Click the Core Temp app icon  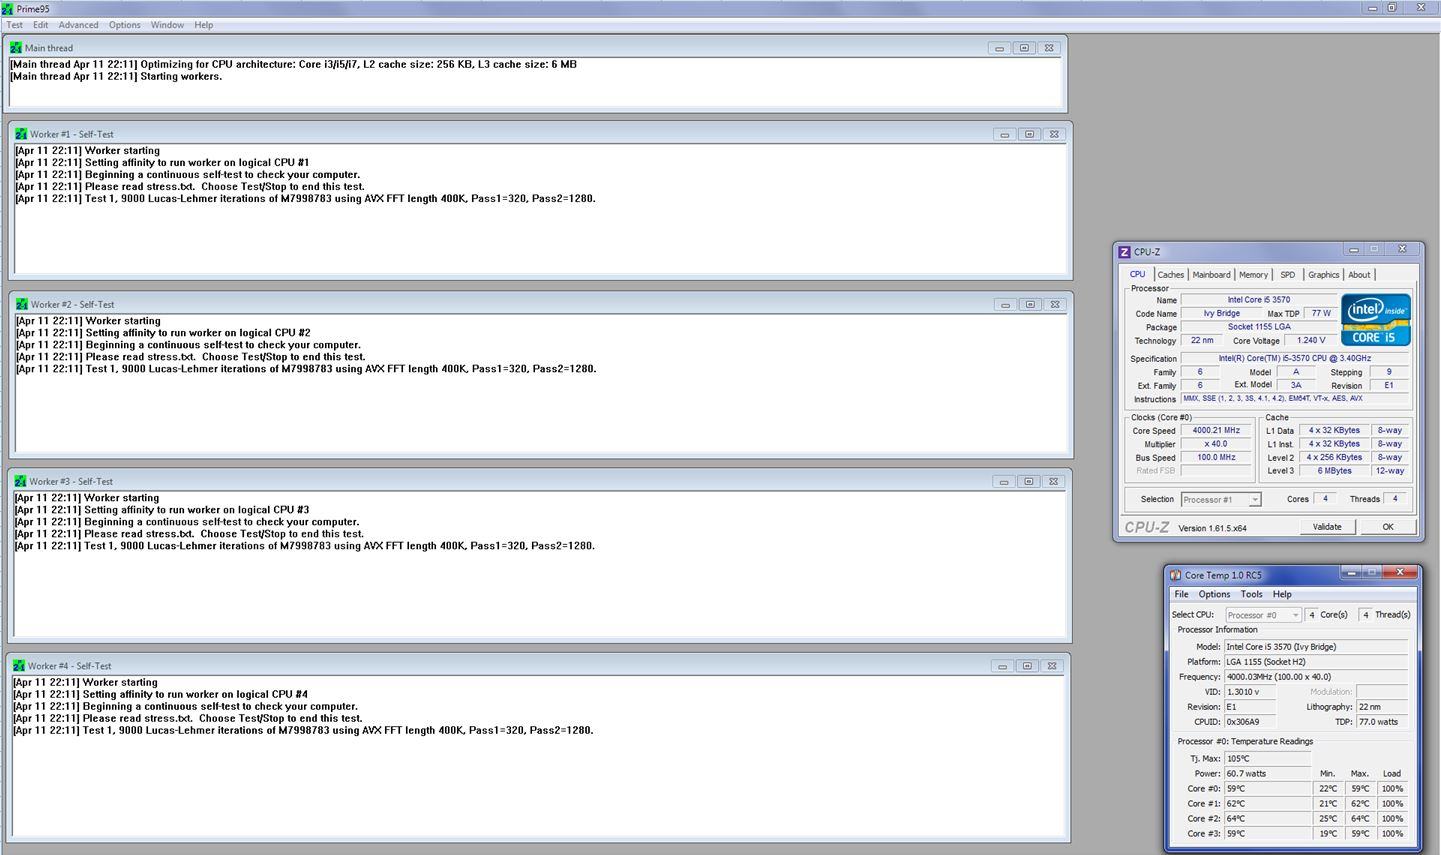tap(1176, 575)
